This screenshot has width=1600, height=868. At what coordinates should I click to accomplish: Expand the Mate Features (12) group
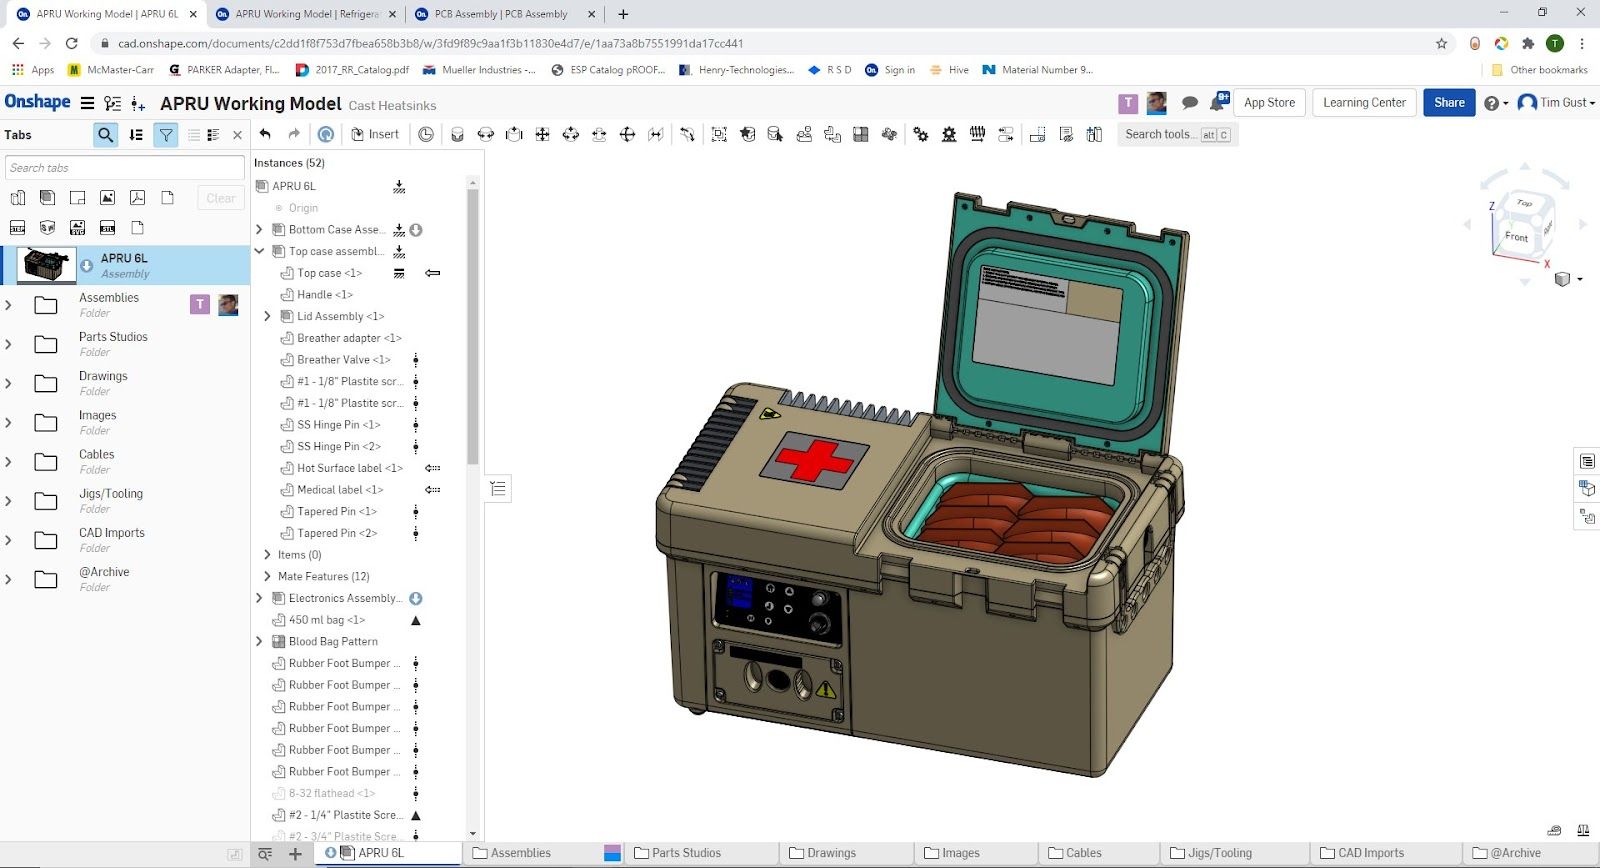[267, 576]
